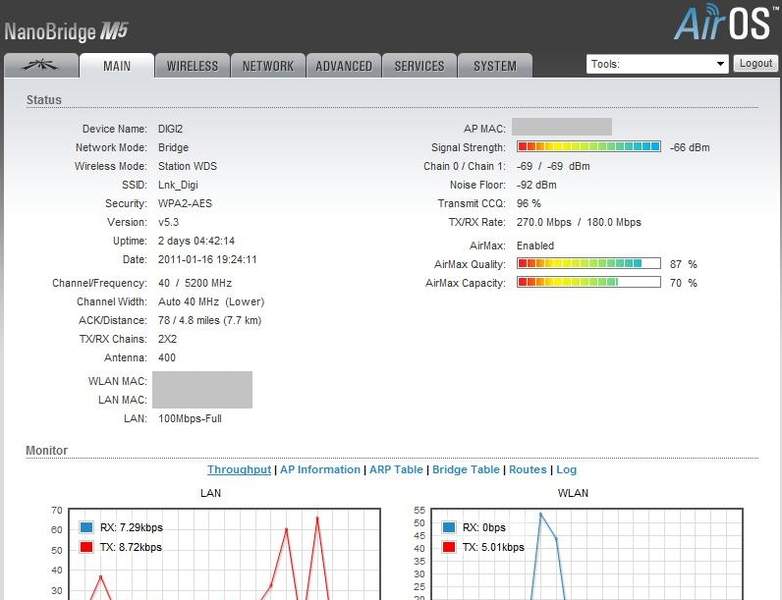Screen dimensions: 782x600
Task: Click the AirOS logo
Action: click(726, 22)
